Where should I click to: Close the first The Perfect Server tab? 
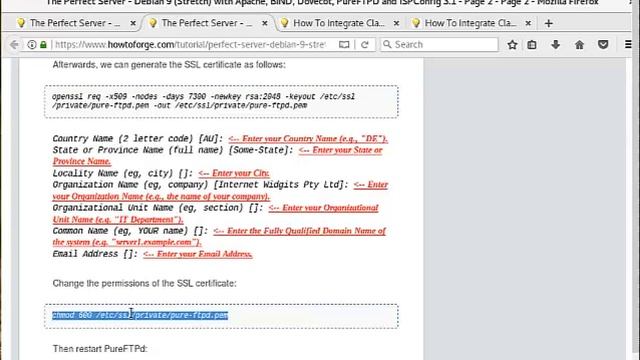coord(133,23)
